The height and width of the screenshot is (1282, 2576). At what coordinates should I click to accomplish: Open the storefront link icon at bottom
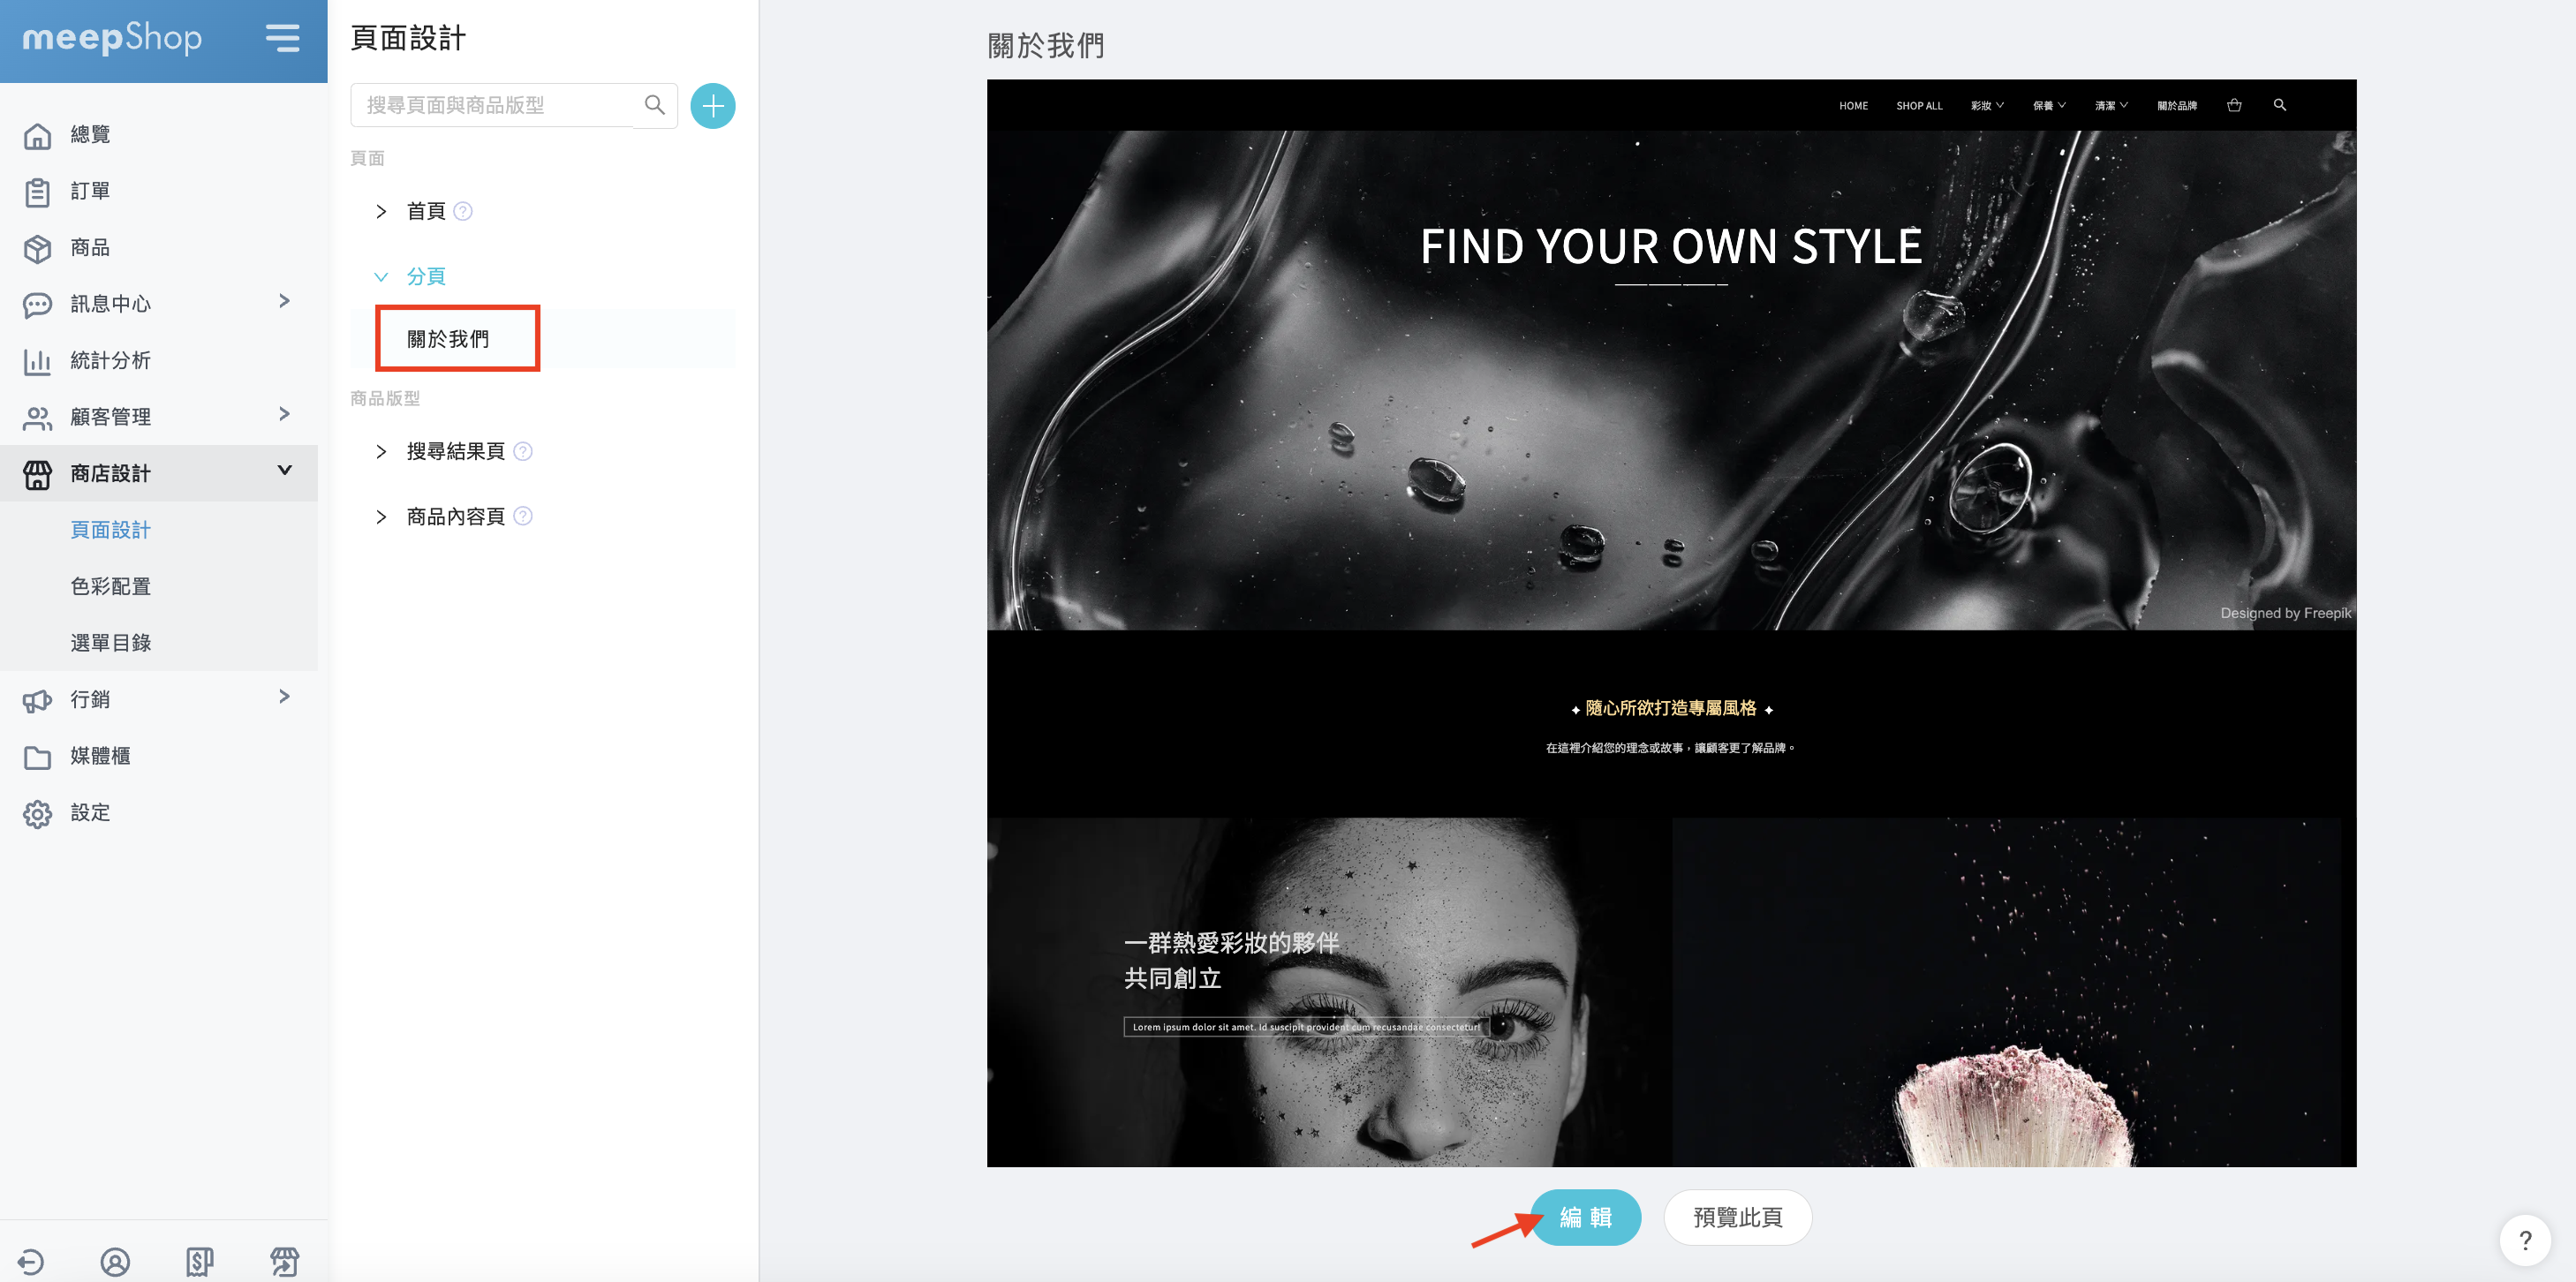point(284,1261)
